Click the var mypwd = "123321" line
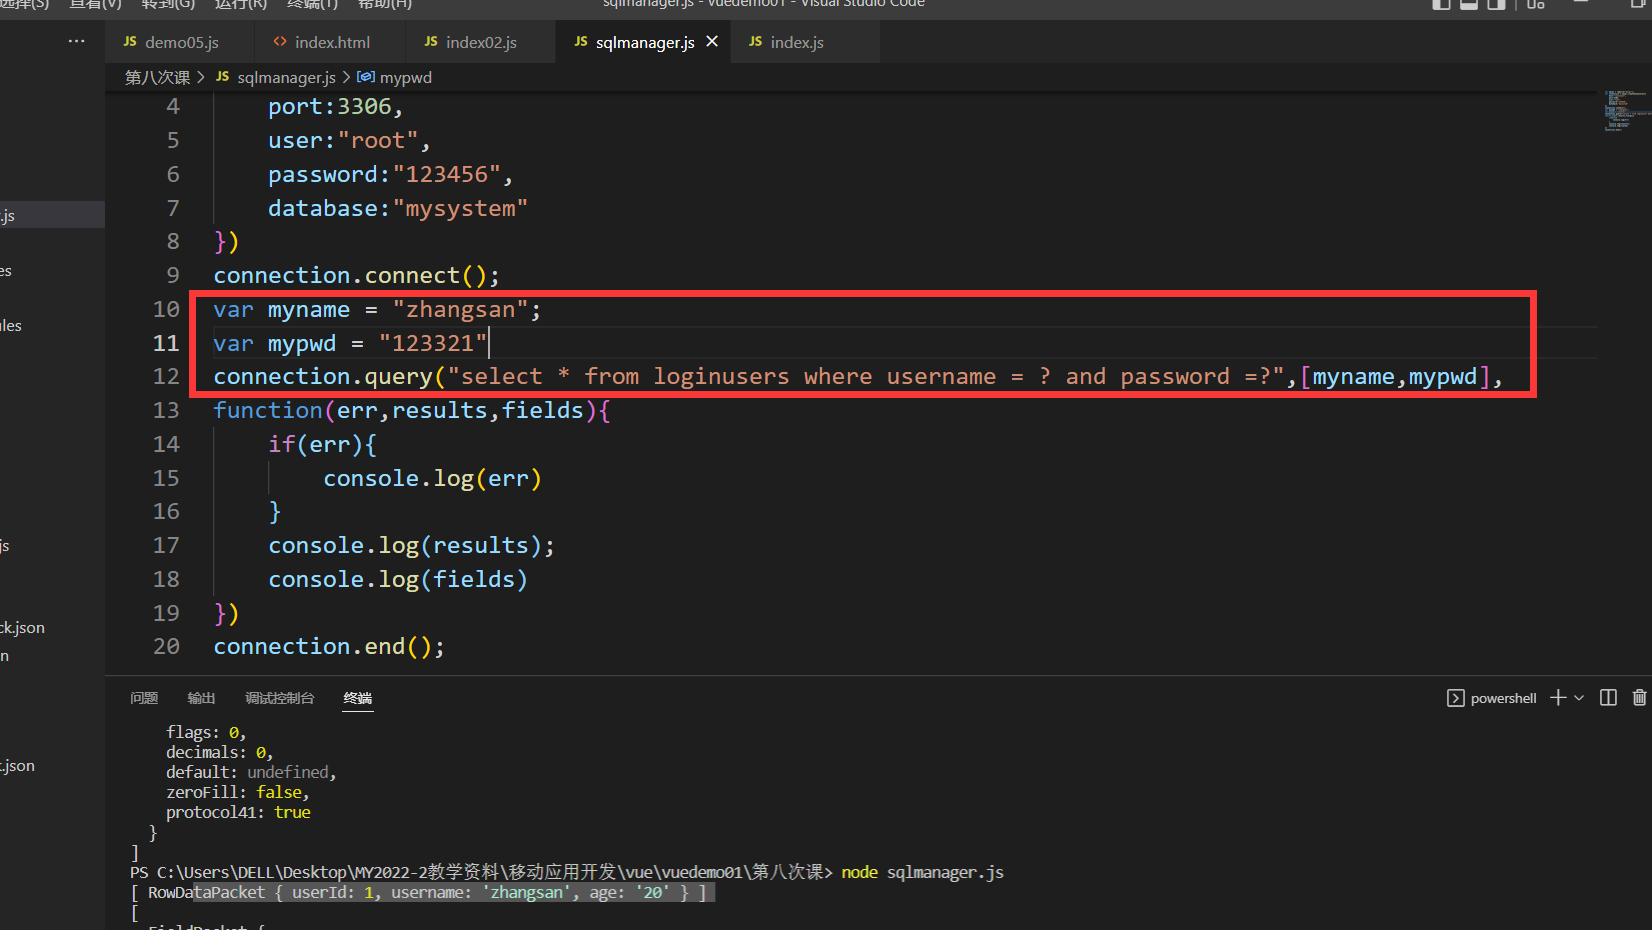1652x930 pixels. click(x=350, y=343)
